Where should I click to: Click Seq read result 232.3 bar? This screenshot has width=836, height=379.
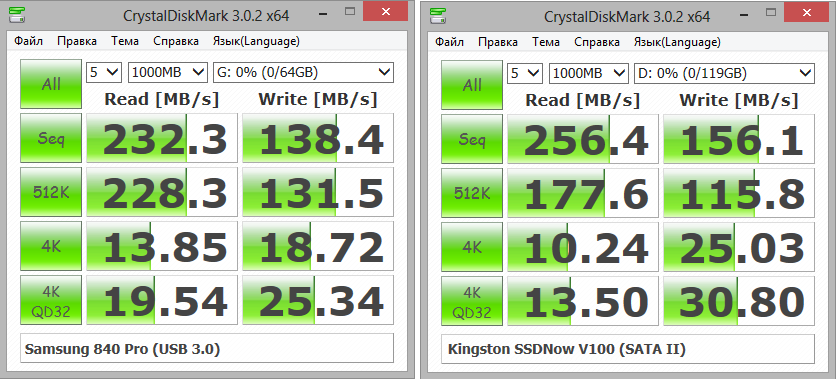[x=162, y=138]
